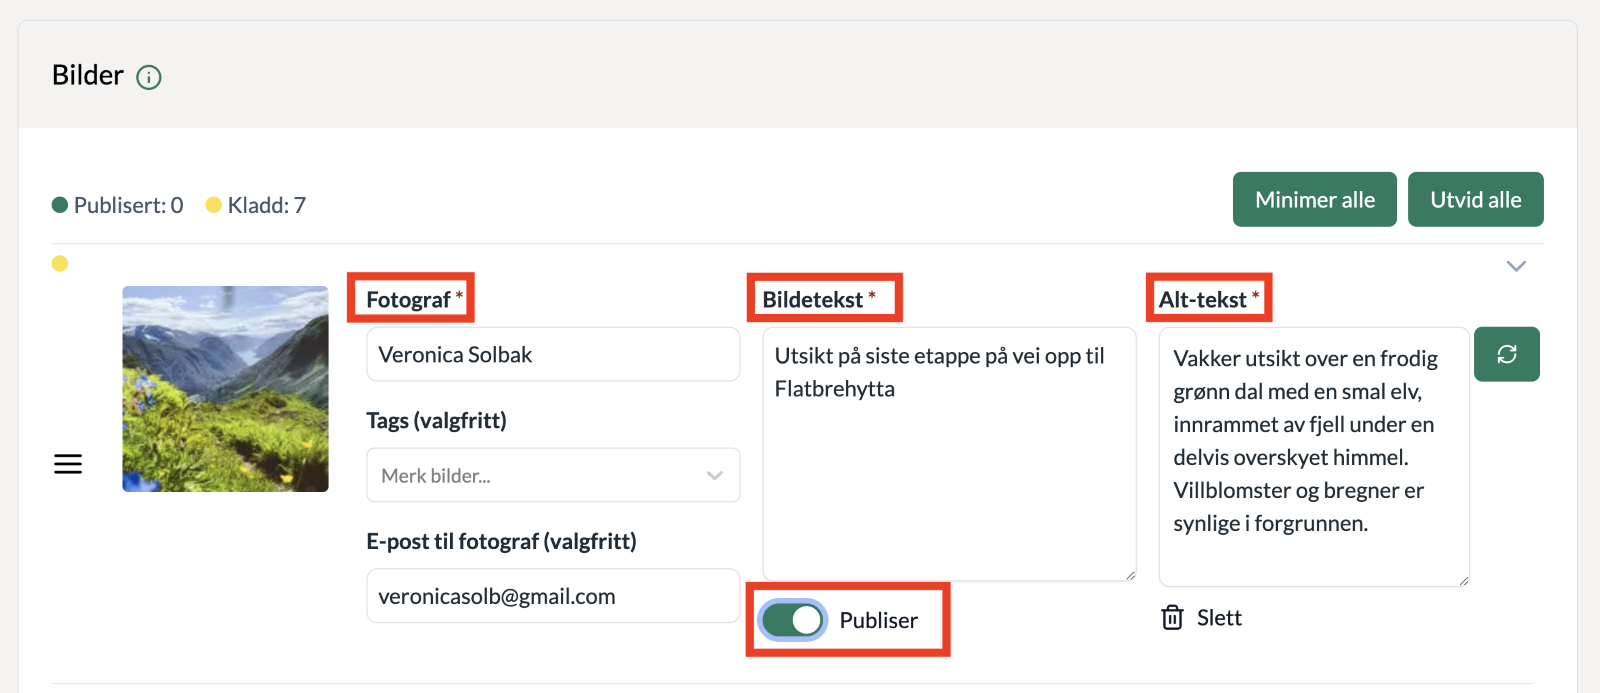Click the regenerate alt-text refresh icon
1600x693 pixels.
coord(1506,354)
